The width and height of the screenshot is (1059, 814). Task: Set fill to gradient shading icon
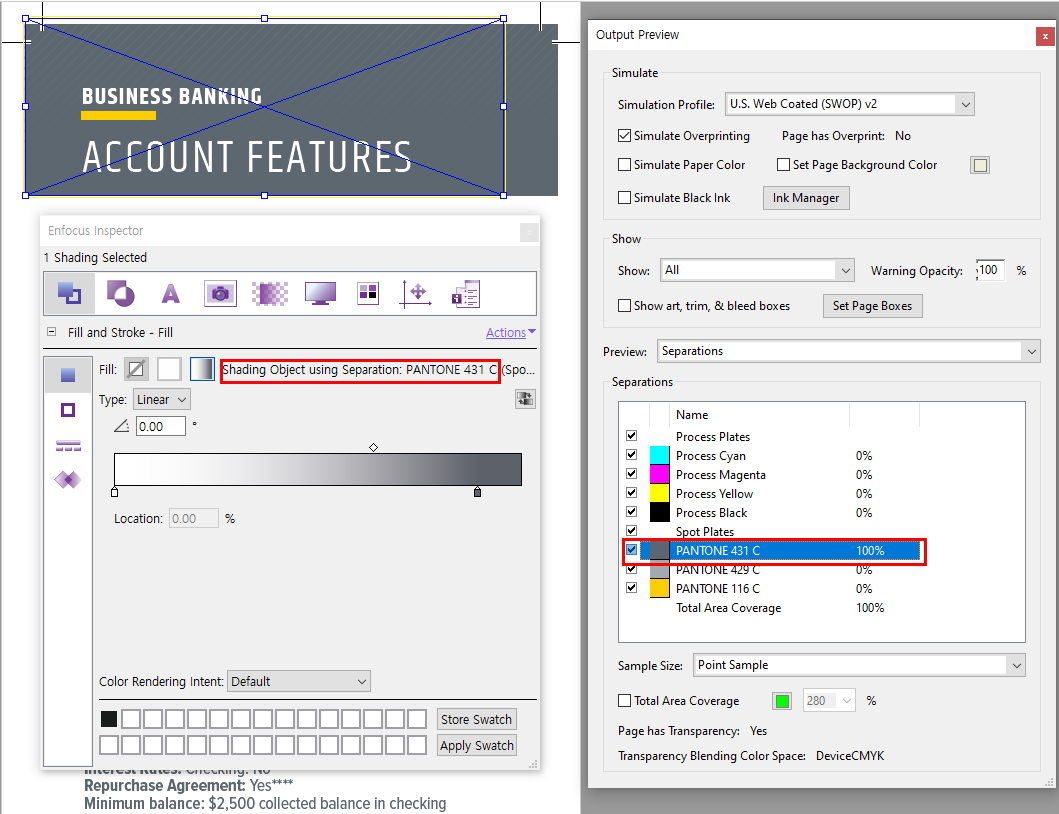coord(202,370)
